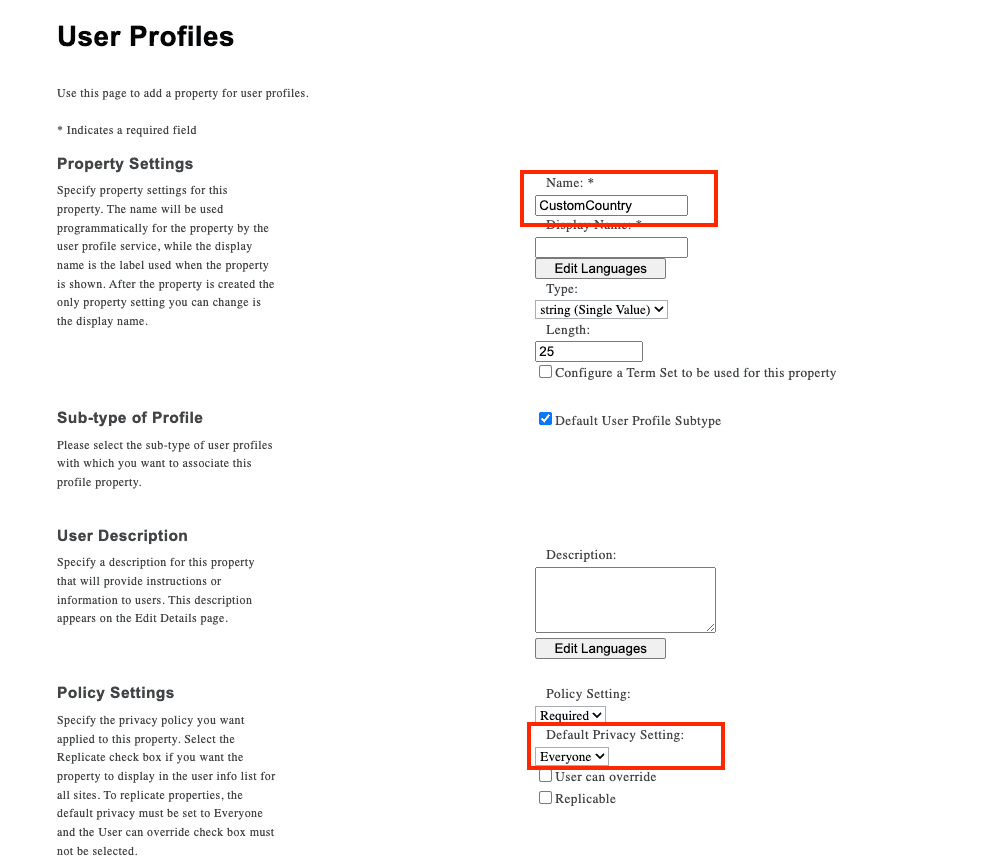Click the Name field containing CustomCountry
Image resolution: width=982 pixels, height=860 pixels.
tap(611, 206)
